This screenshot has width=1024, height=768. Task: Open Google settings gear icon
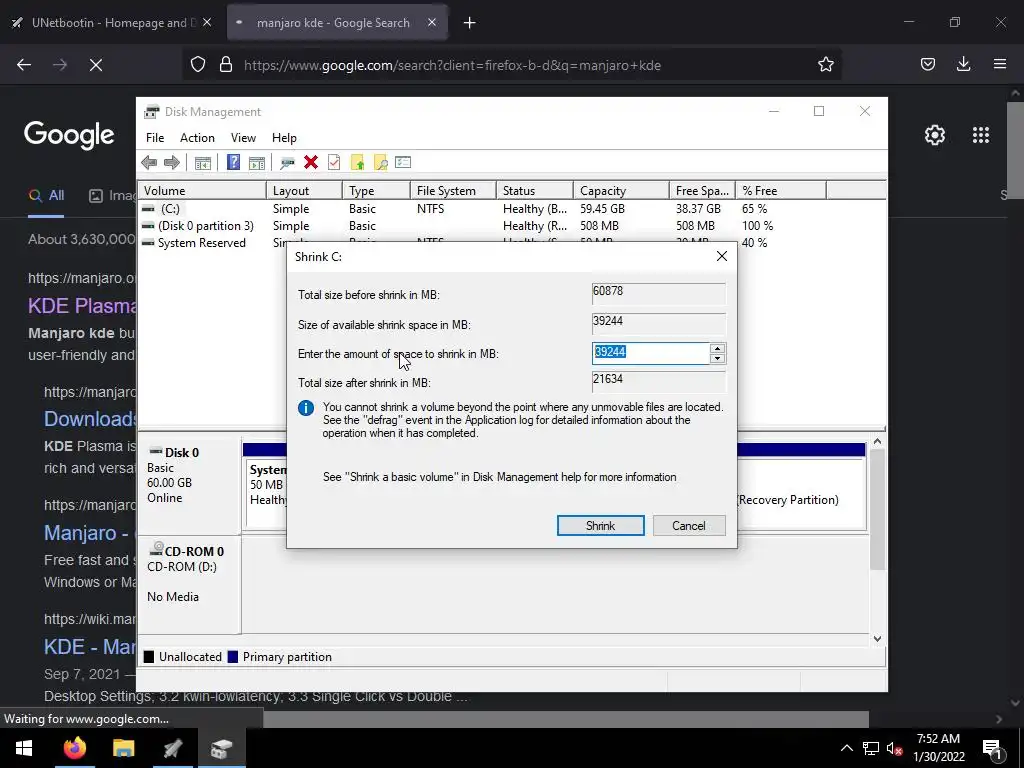point(935,135)
